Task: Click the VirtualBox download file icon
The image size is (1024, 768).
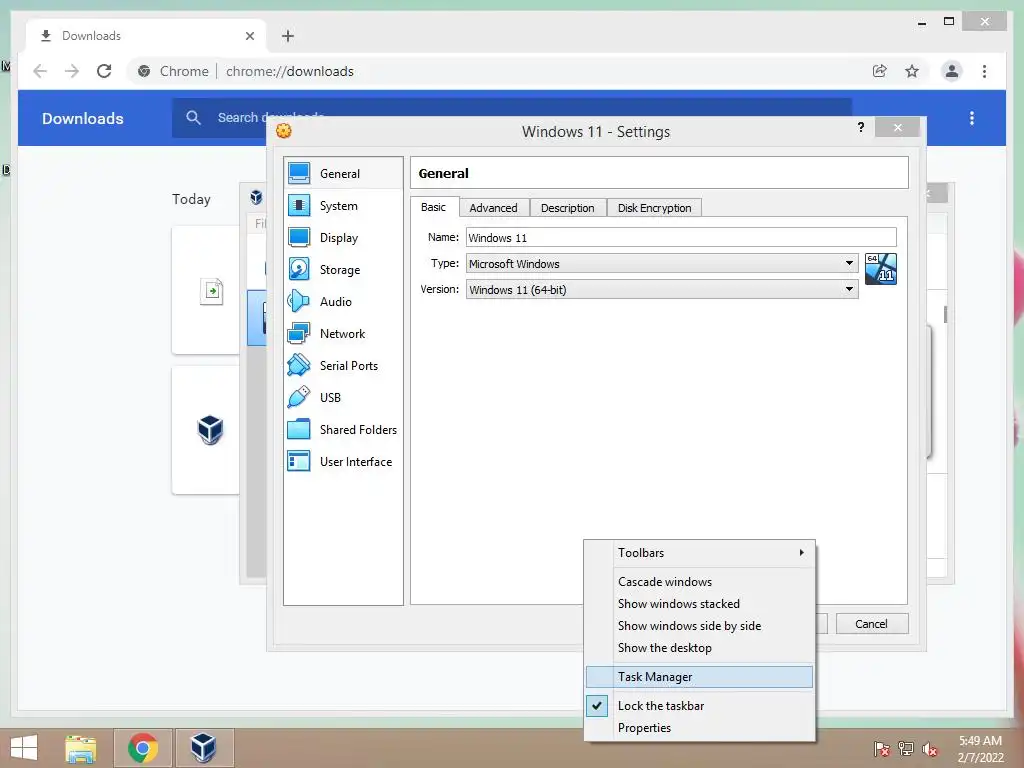Action: point(210,430)
